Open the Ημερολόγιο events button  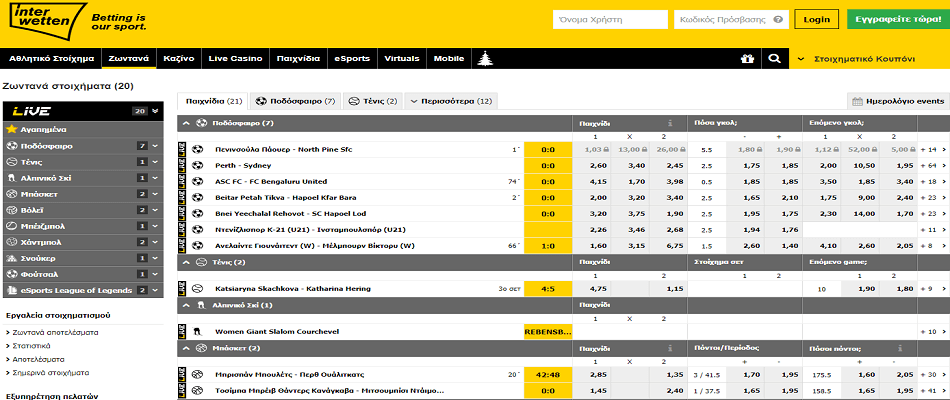click(898, 101)
